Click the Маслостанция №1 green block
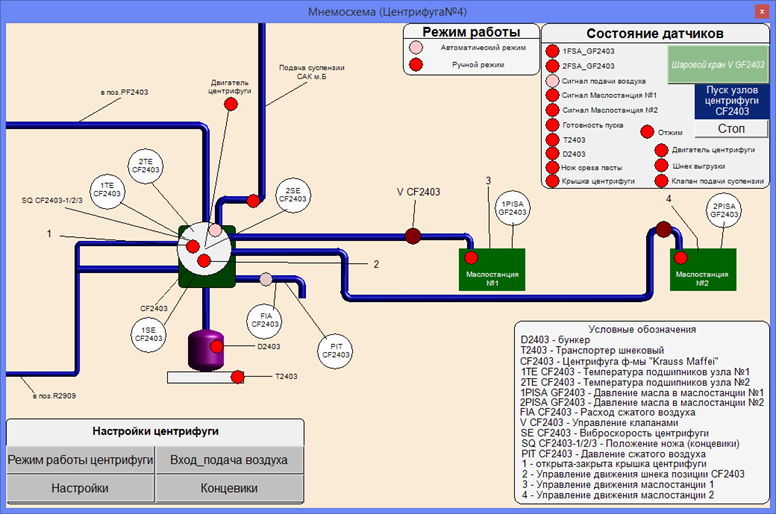This screenshot has height=514, width=776. coord(485,269)
